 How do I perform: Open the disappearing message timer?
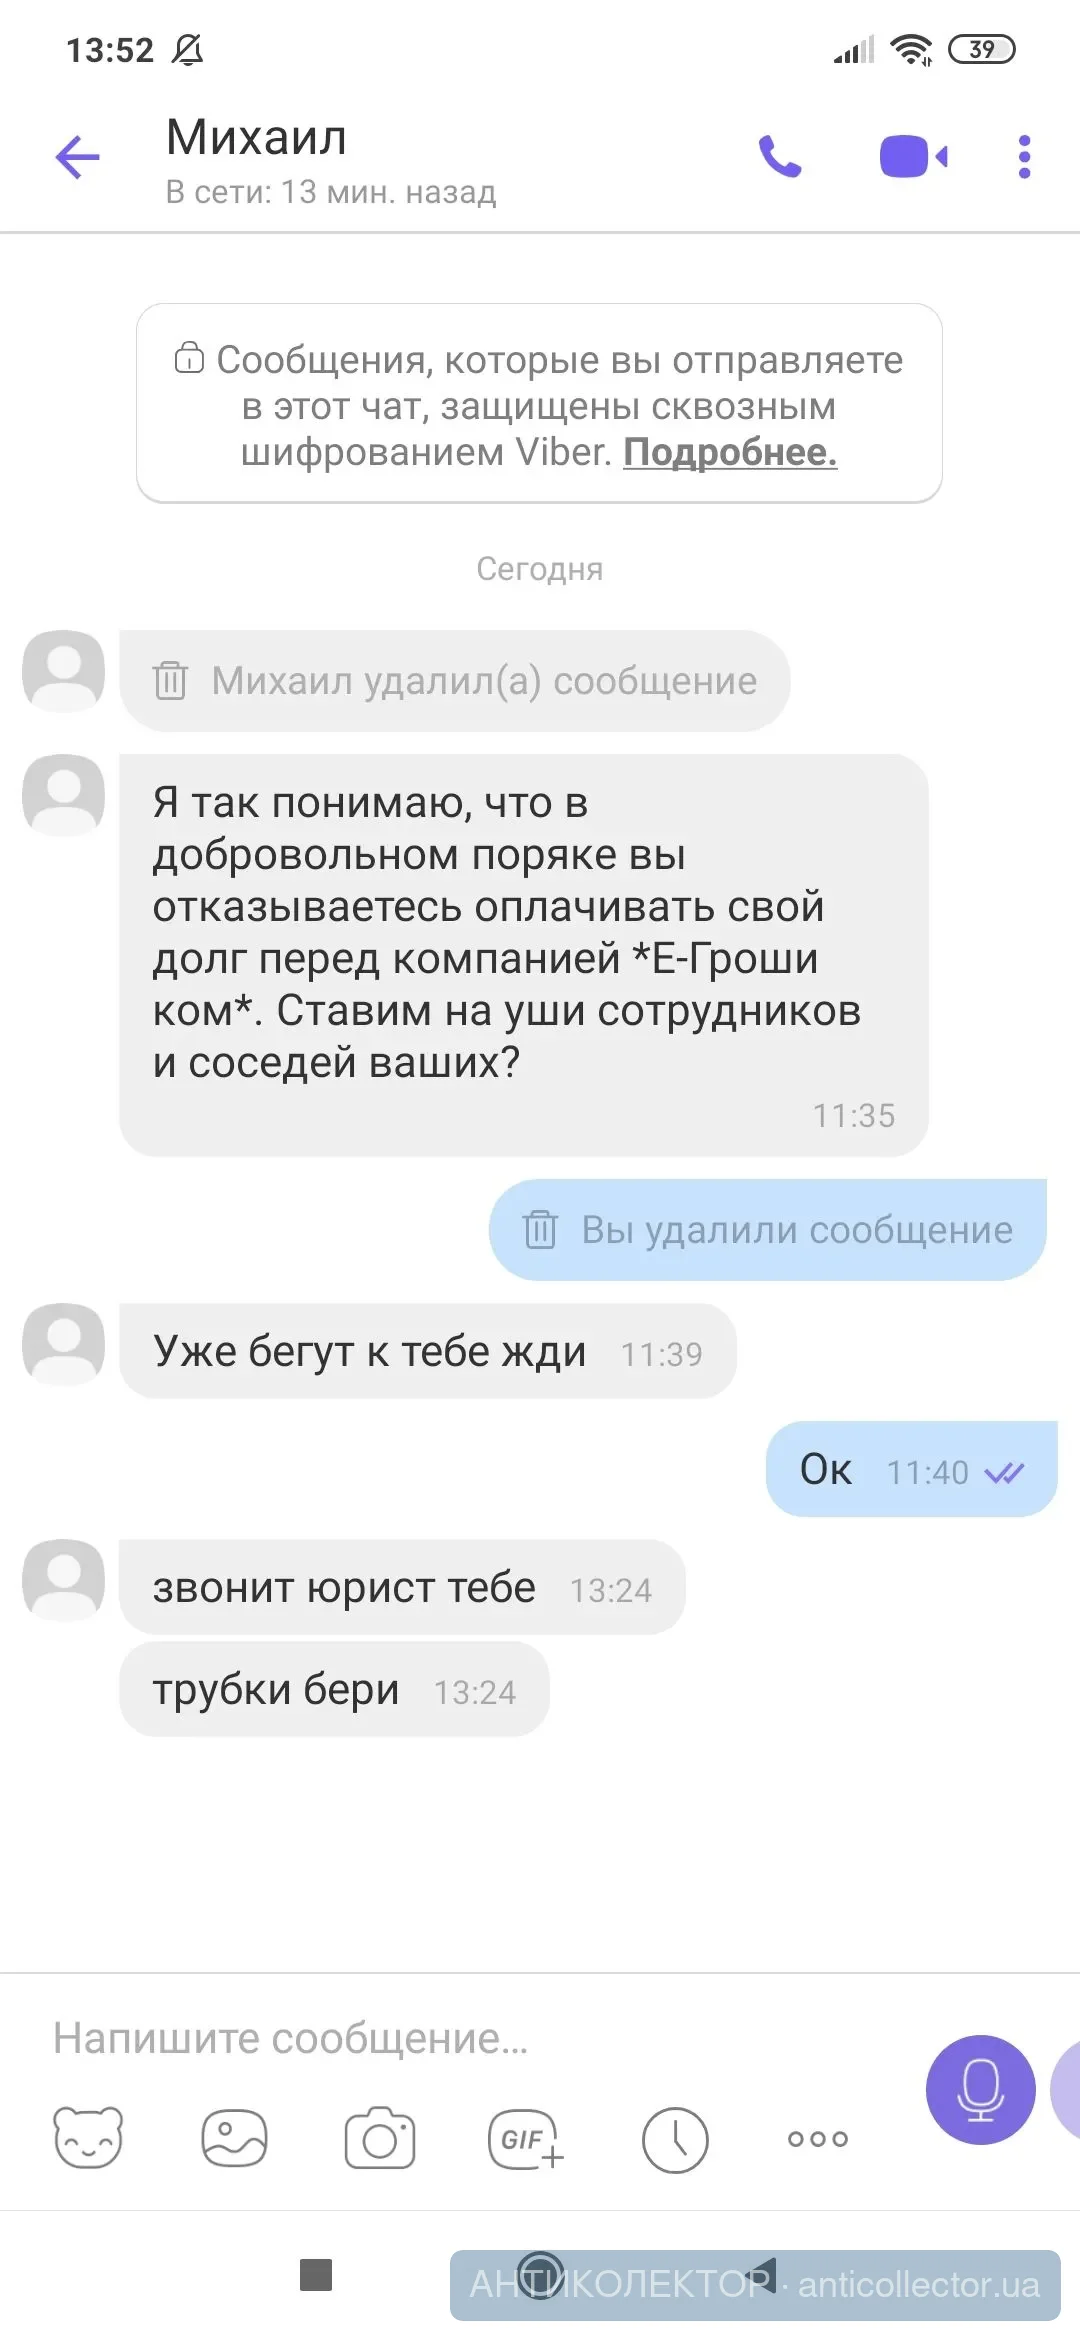[675, 2140]
